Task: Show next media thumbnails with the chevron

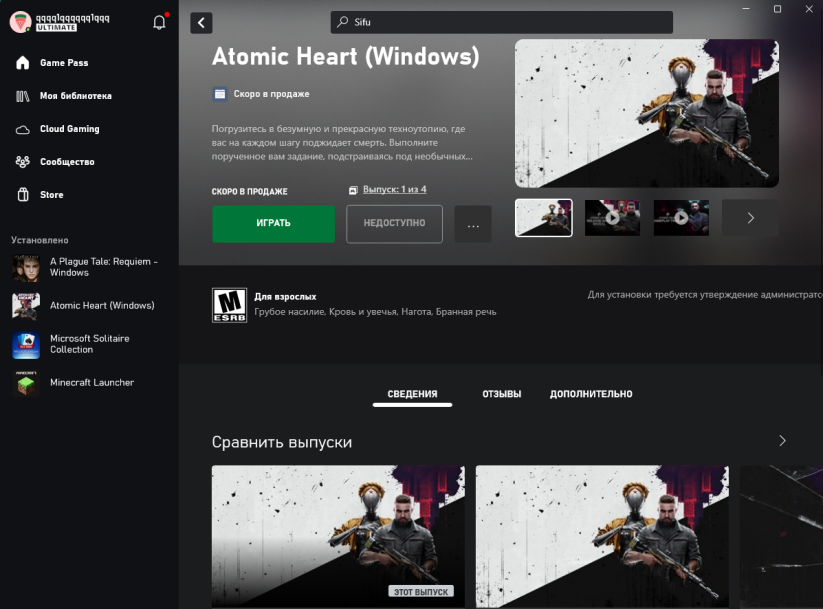Action: (x=750, y=218)
